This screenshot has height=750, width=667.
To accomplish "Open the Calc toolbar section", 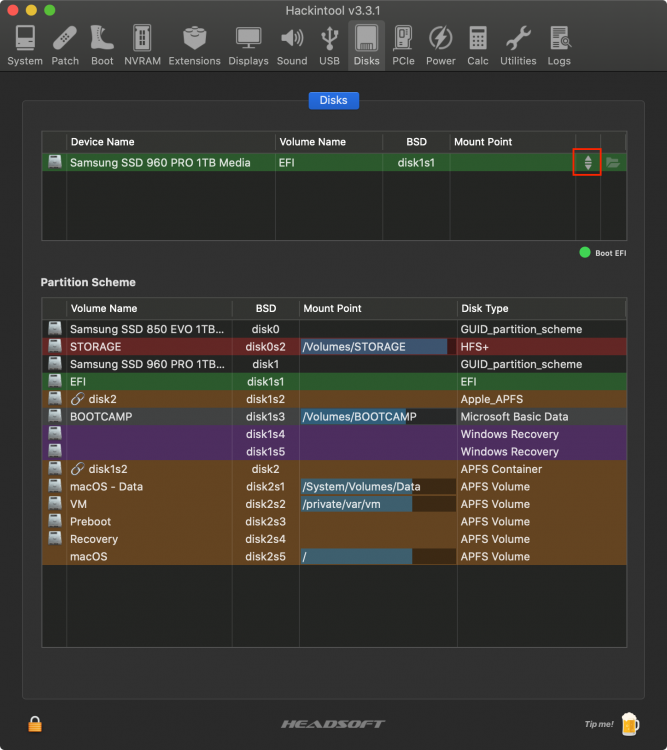I will (478, 45).
